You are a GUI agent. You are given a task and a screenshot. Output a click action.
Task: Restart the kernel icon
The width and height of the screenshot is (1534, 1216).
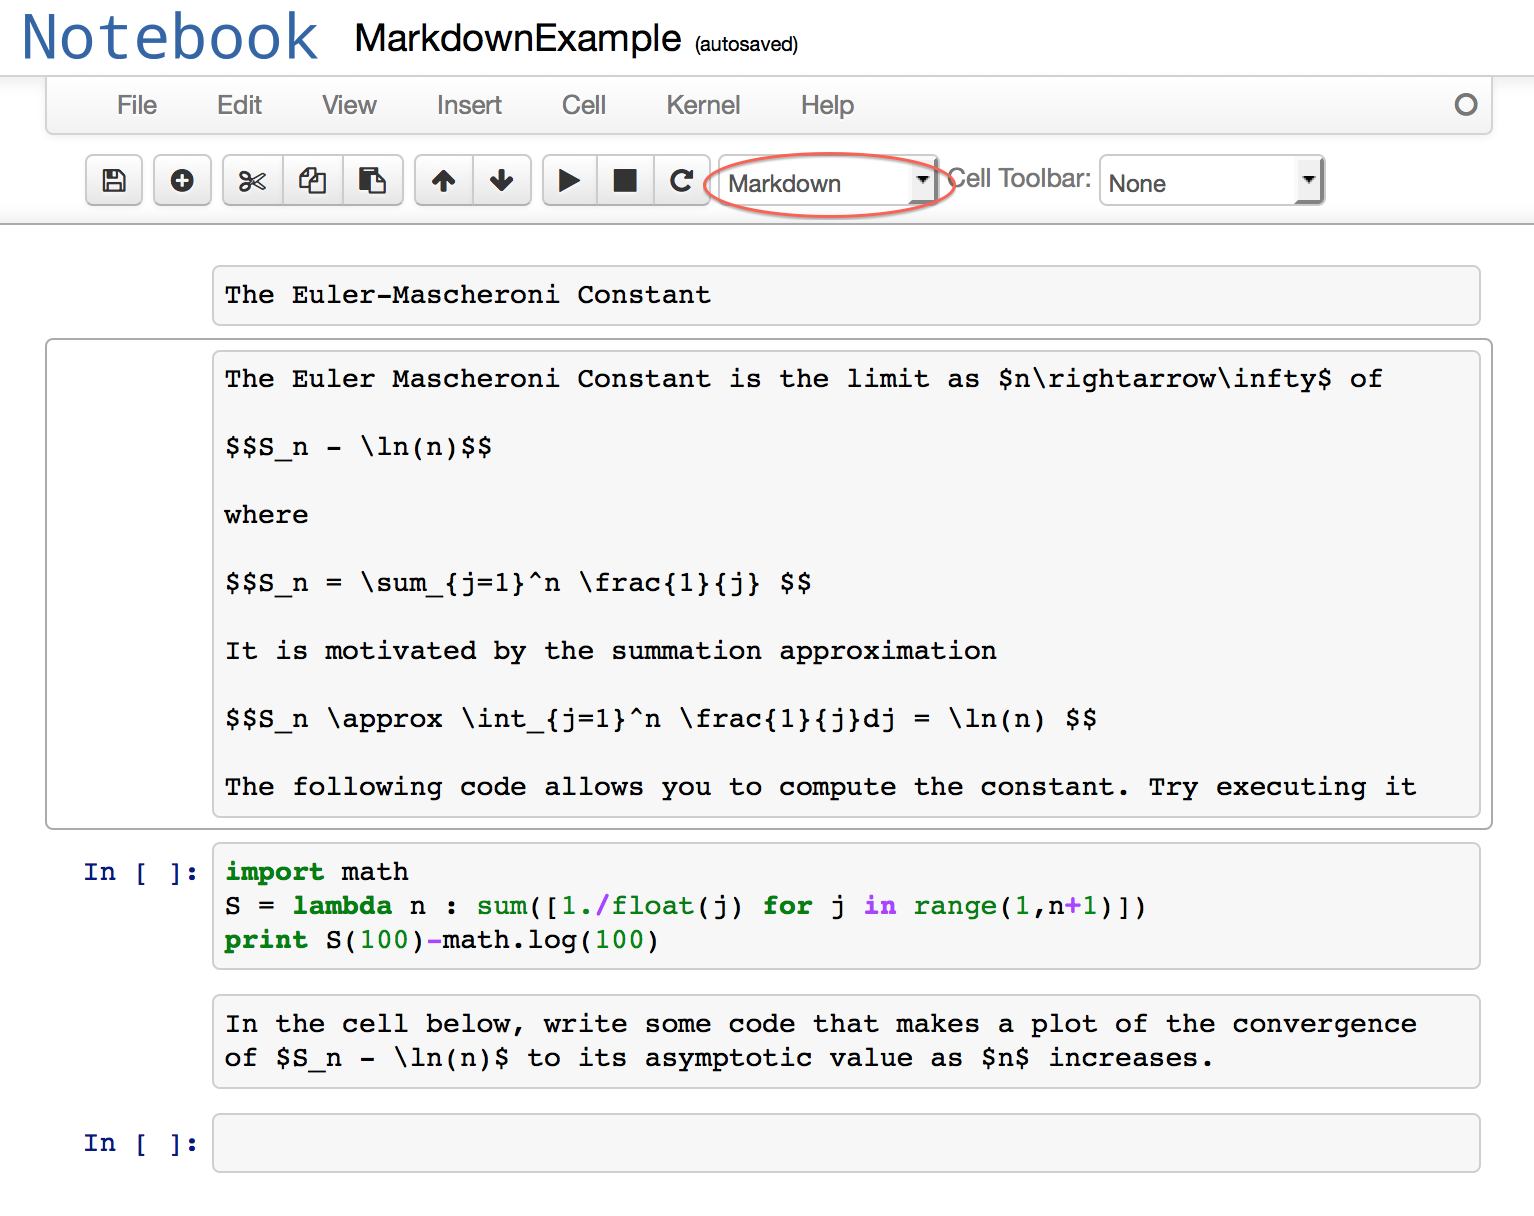(681, 181)
